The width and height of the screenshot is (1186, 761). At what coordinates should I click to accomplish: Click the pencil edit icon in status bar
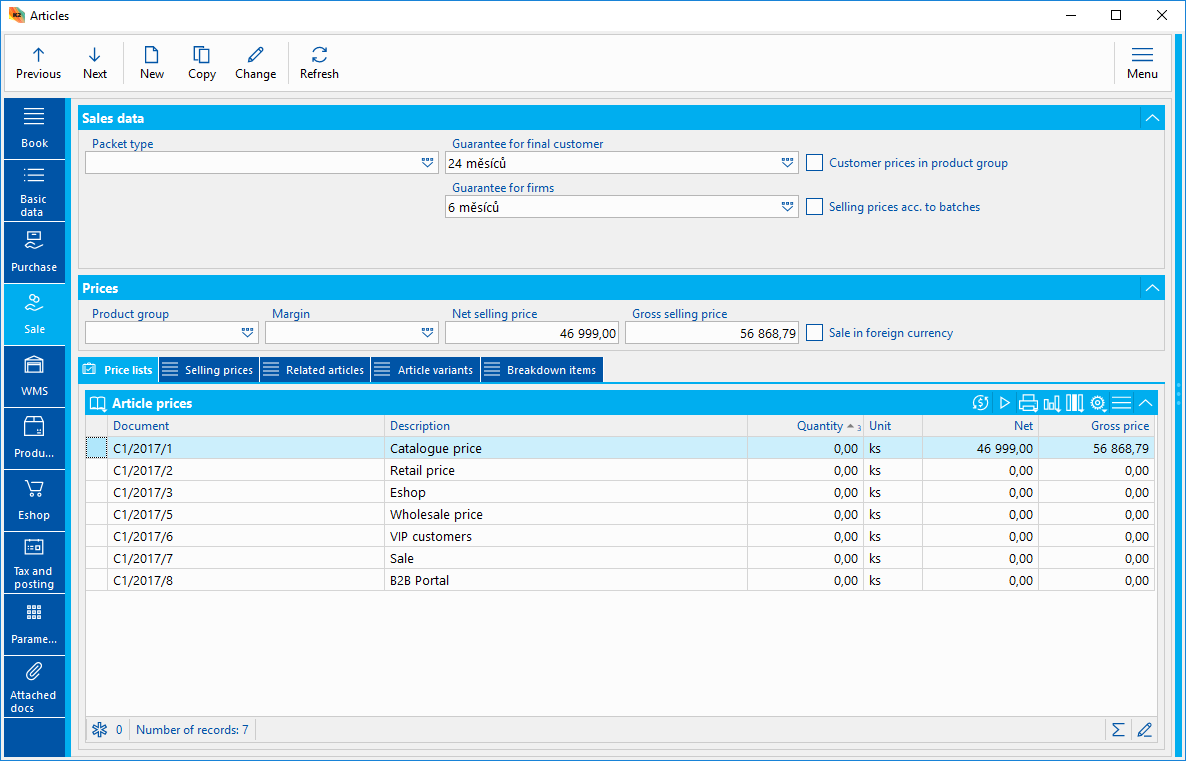pyautogui.click(x=1144, y=730)
